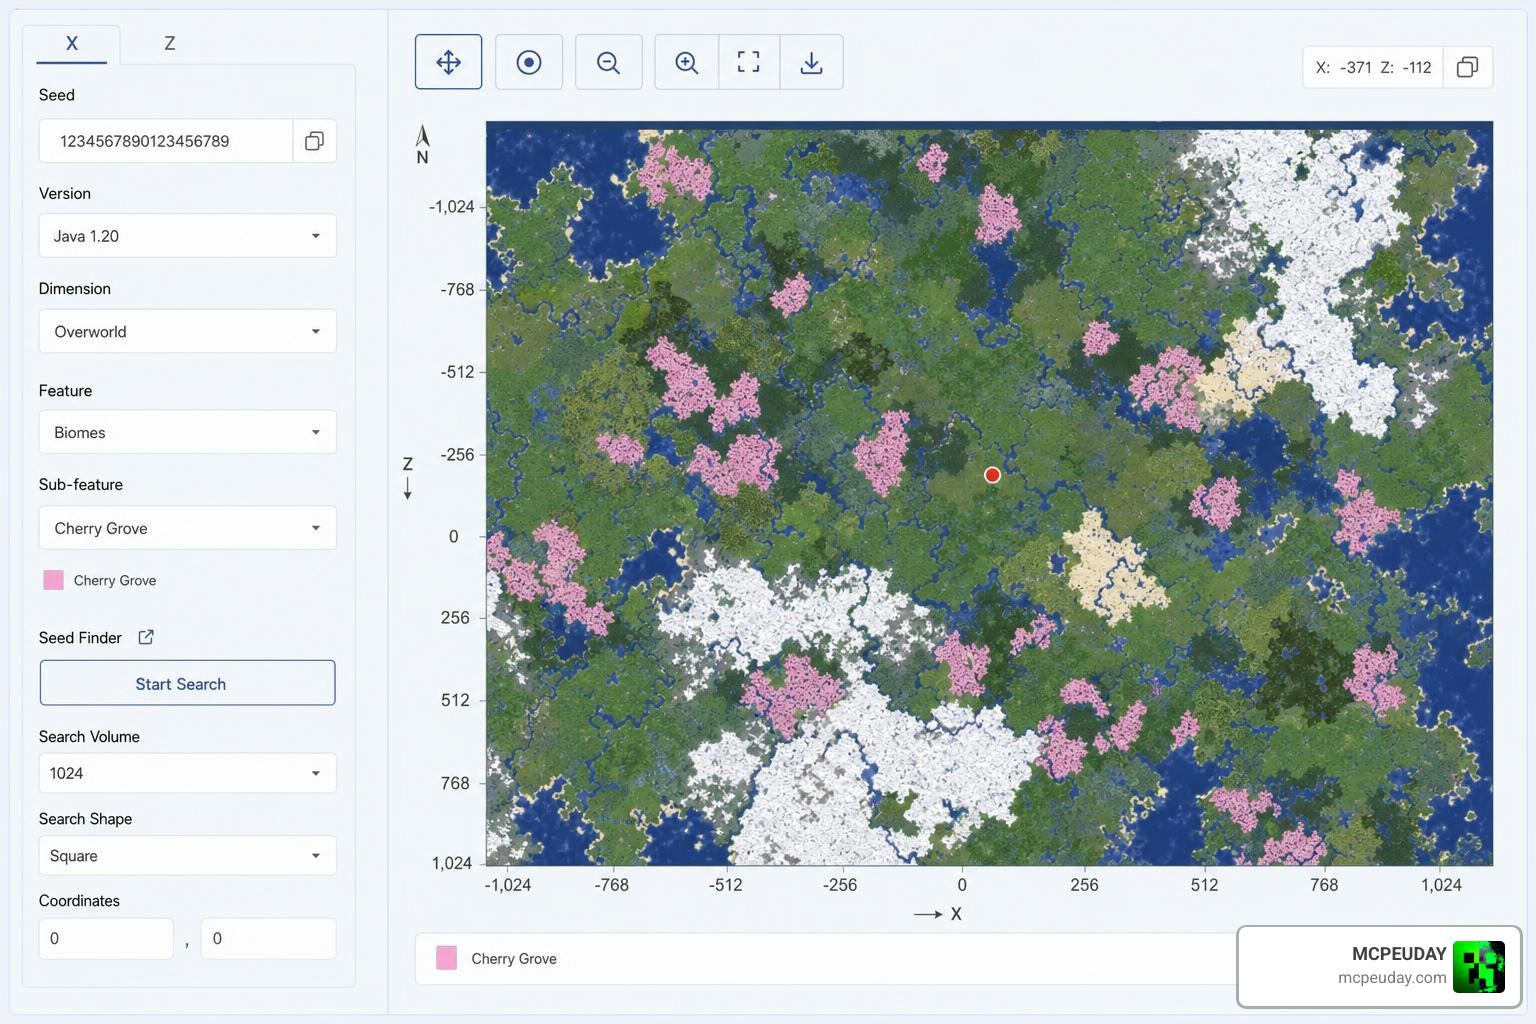Open the Search Volume 1024 dropdown
This screenshot has width=1536, height=1024.
pyautogui.click(x=188, y=773)
